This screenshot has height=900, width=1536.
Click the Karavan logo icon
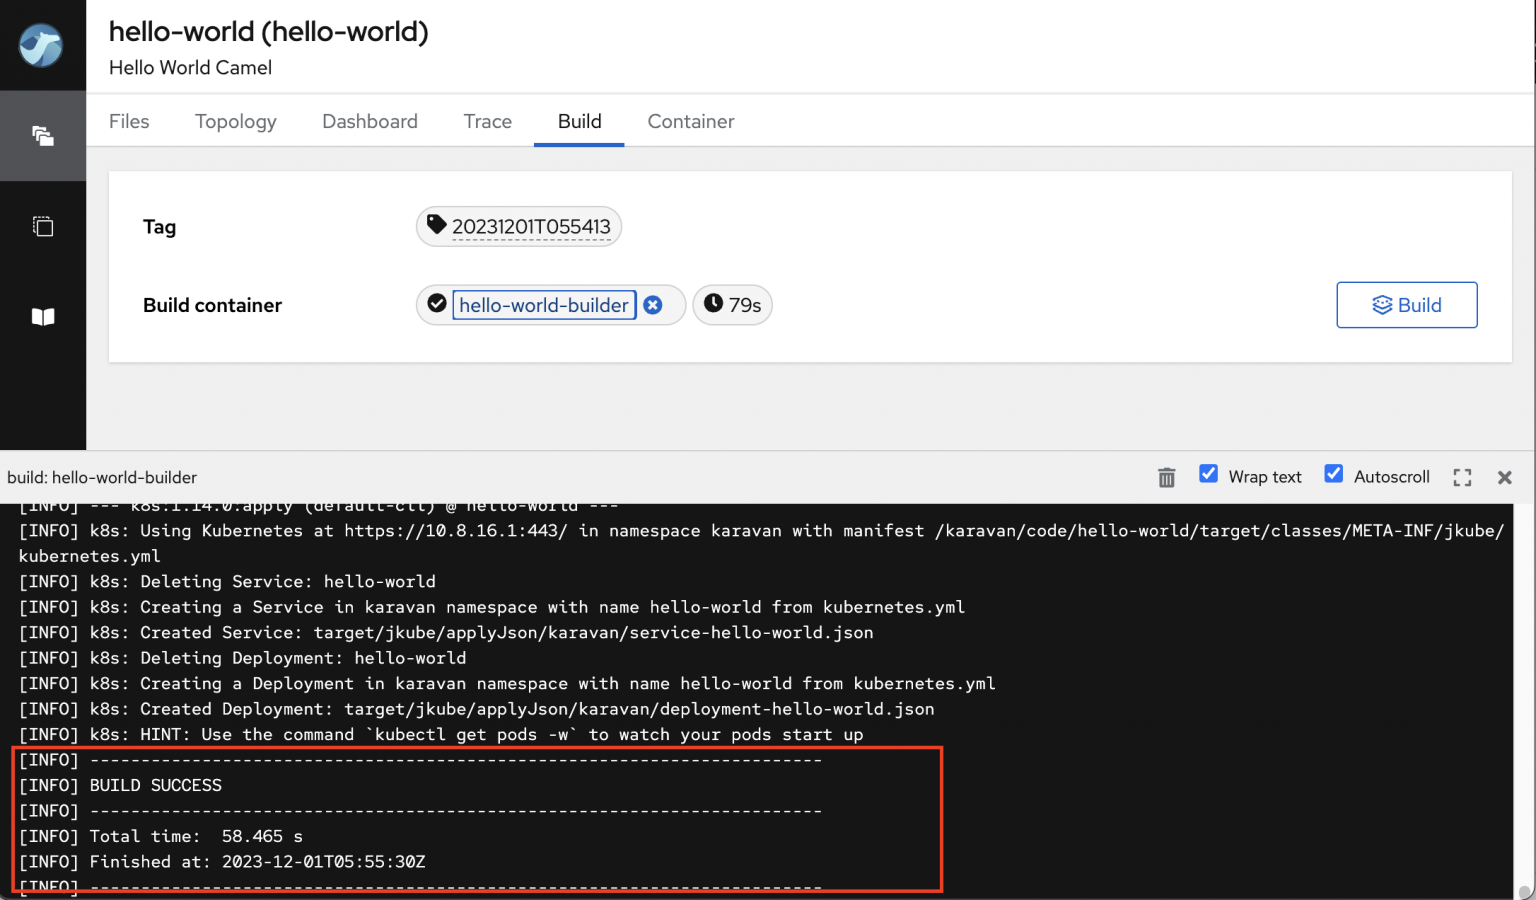pos(41,46)
